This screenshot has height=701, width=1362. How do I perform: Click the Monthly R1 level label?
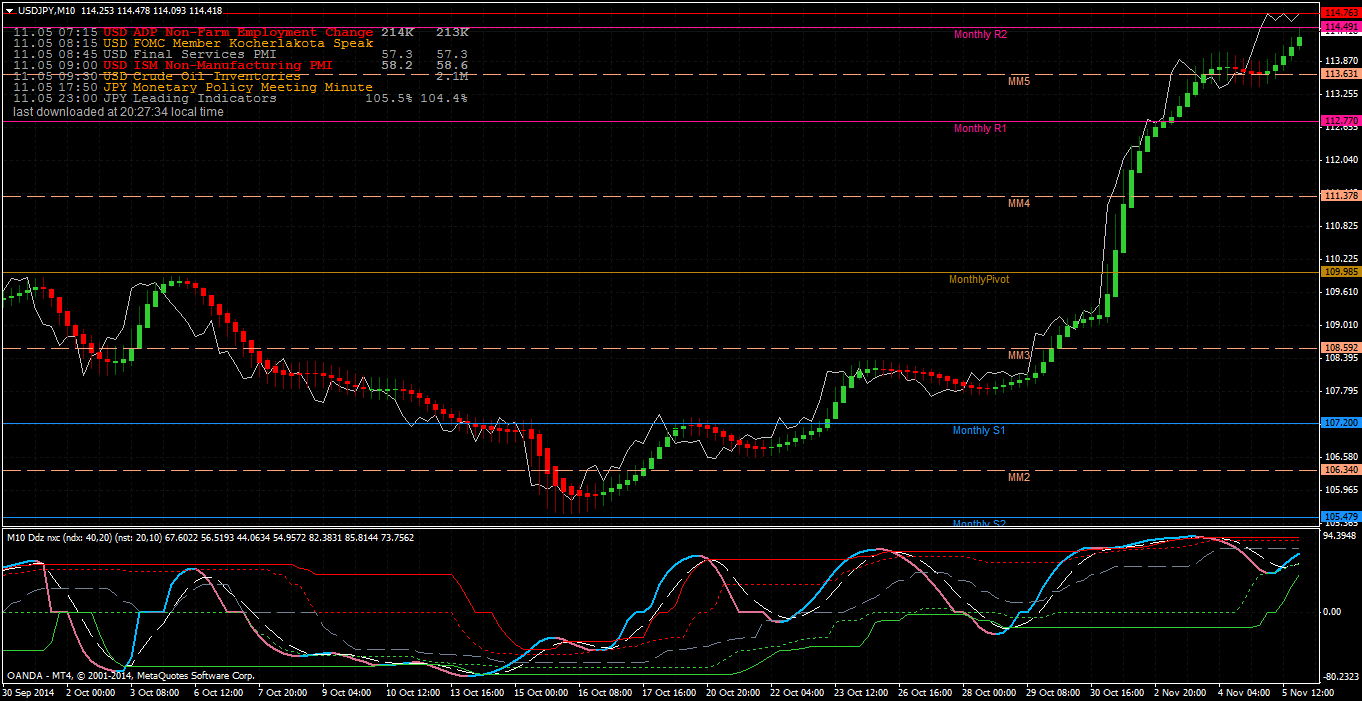(x=980, y=129)
